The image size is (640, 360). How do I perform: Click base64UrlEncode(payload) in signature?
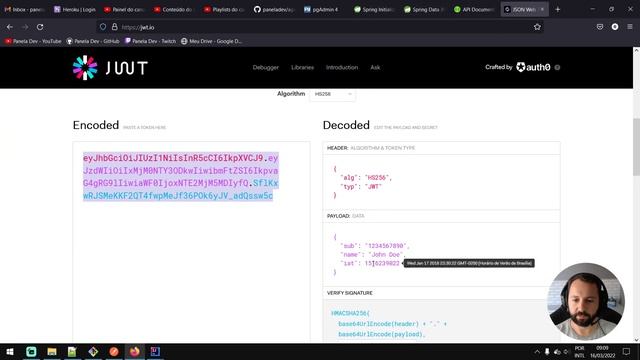[x=381, y=334]
